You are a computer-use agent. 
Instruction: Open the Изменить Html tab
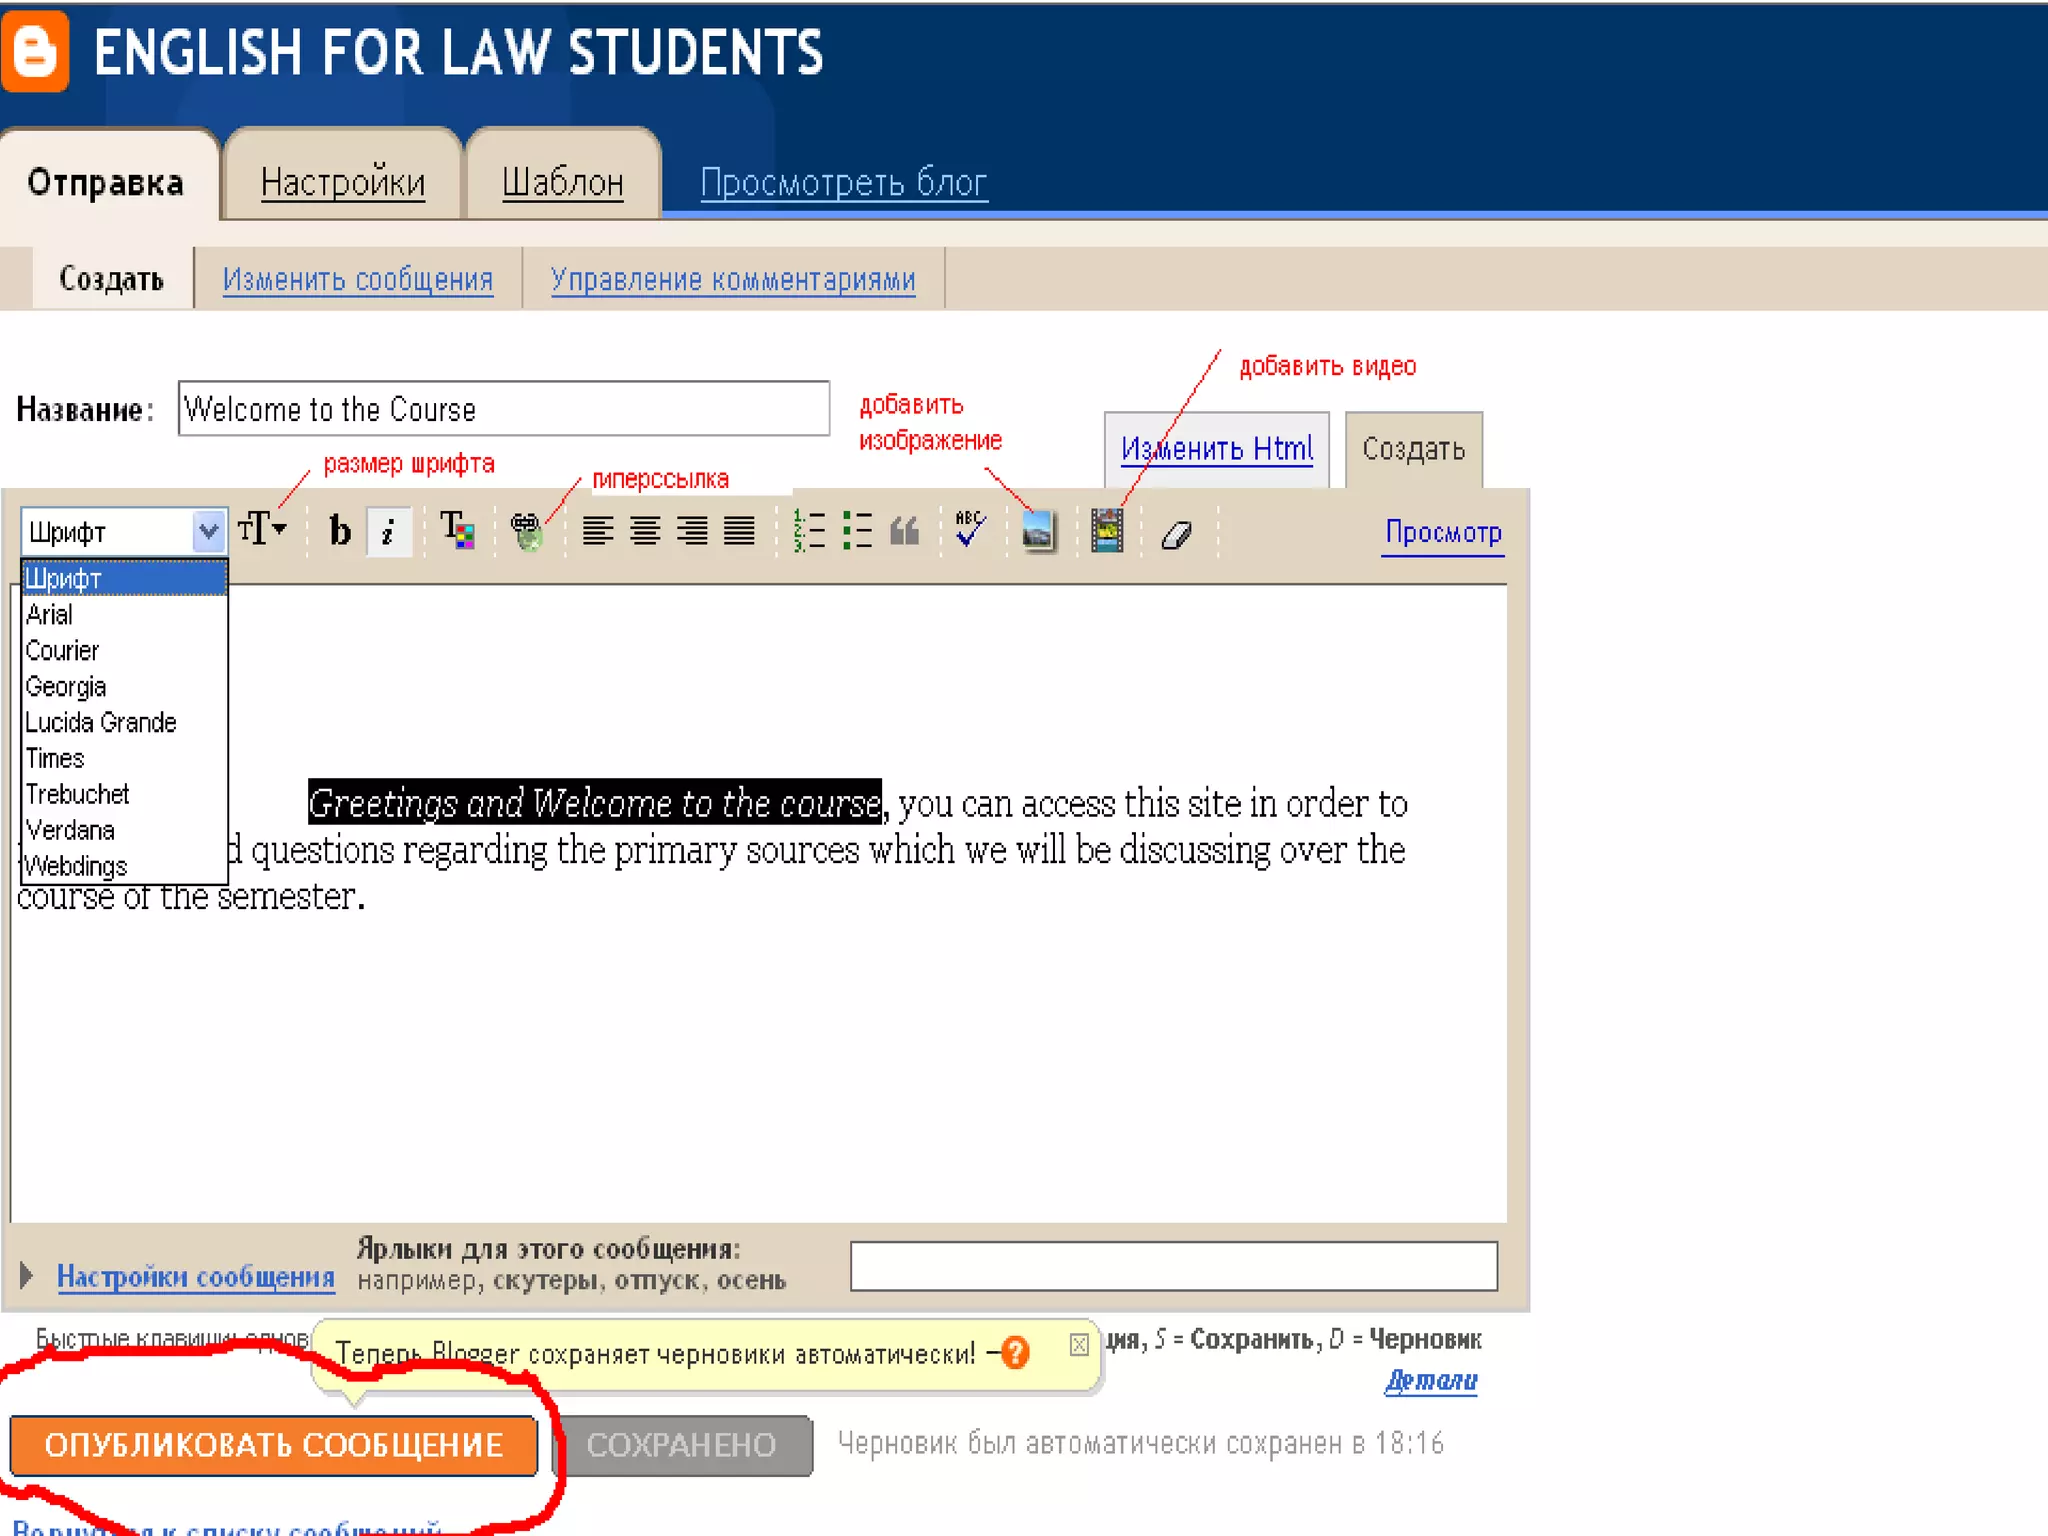click(x=1216, y=449)
